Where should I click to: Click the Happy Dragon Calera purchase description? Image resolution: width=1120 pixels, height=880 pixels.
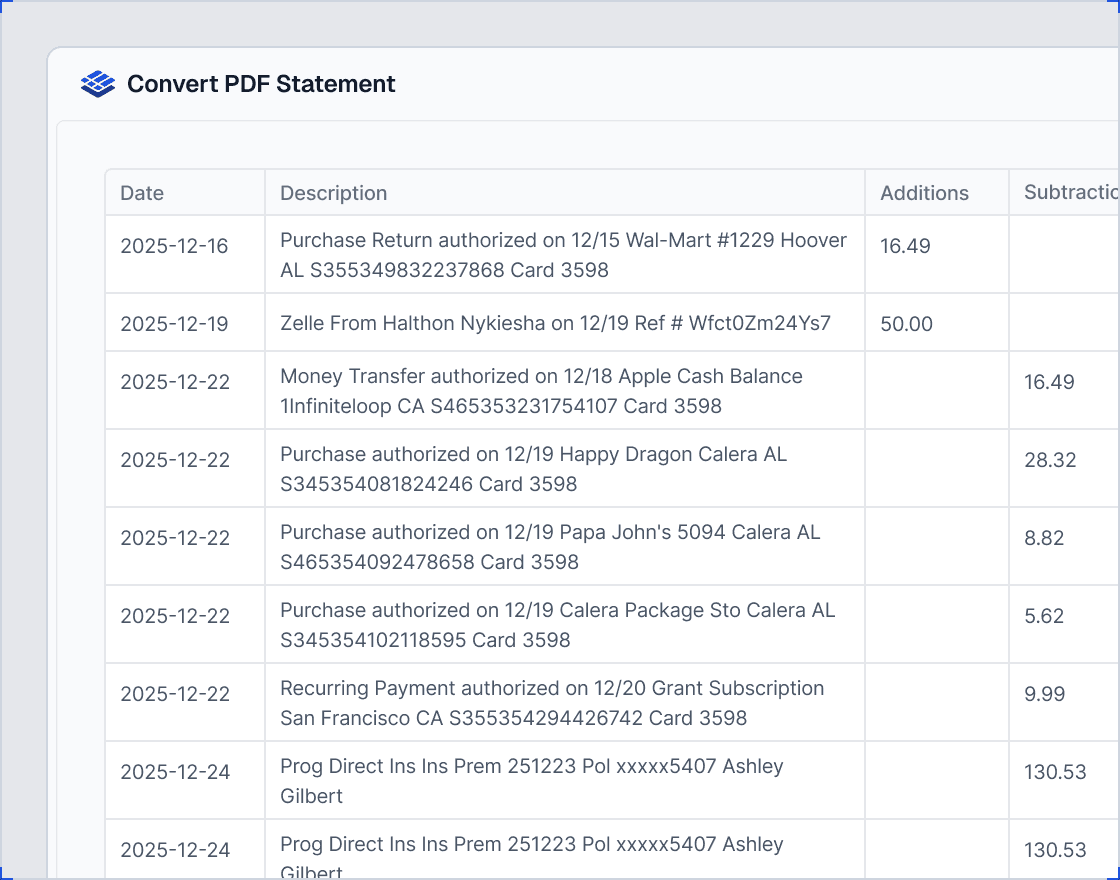pyautogui.click(x=534, y=469)
